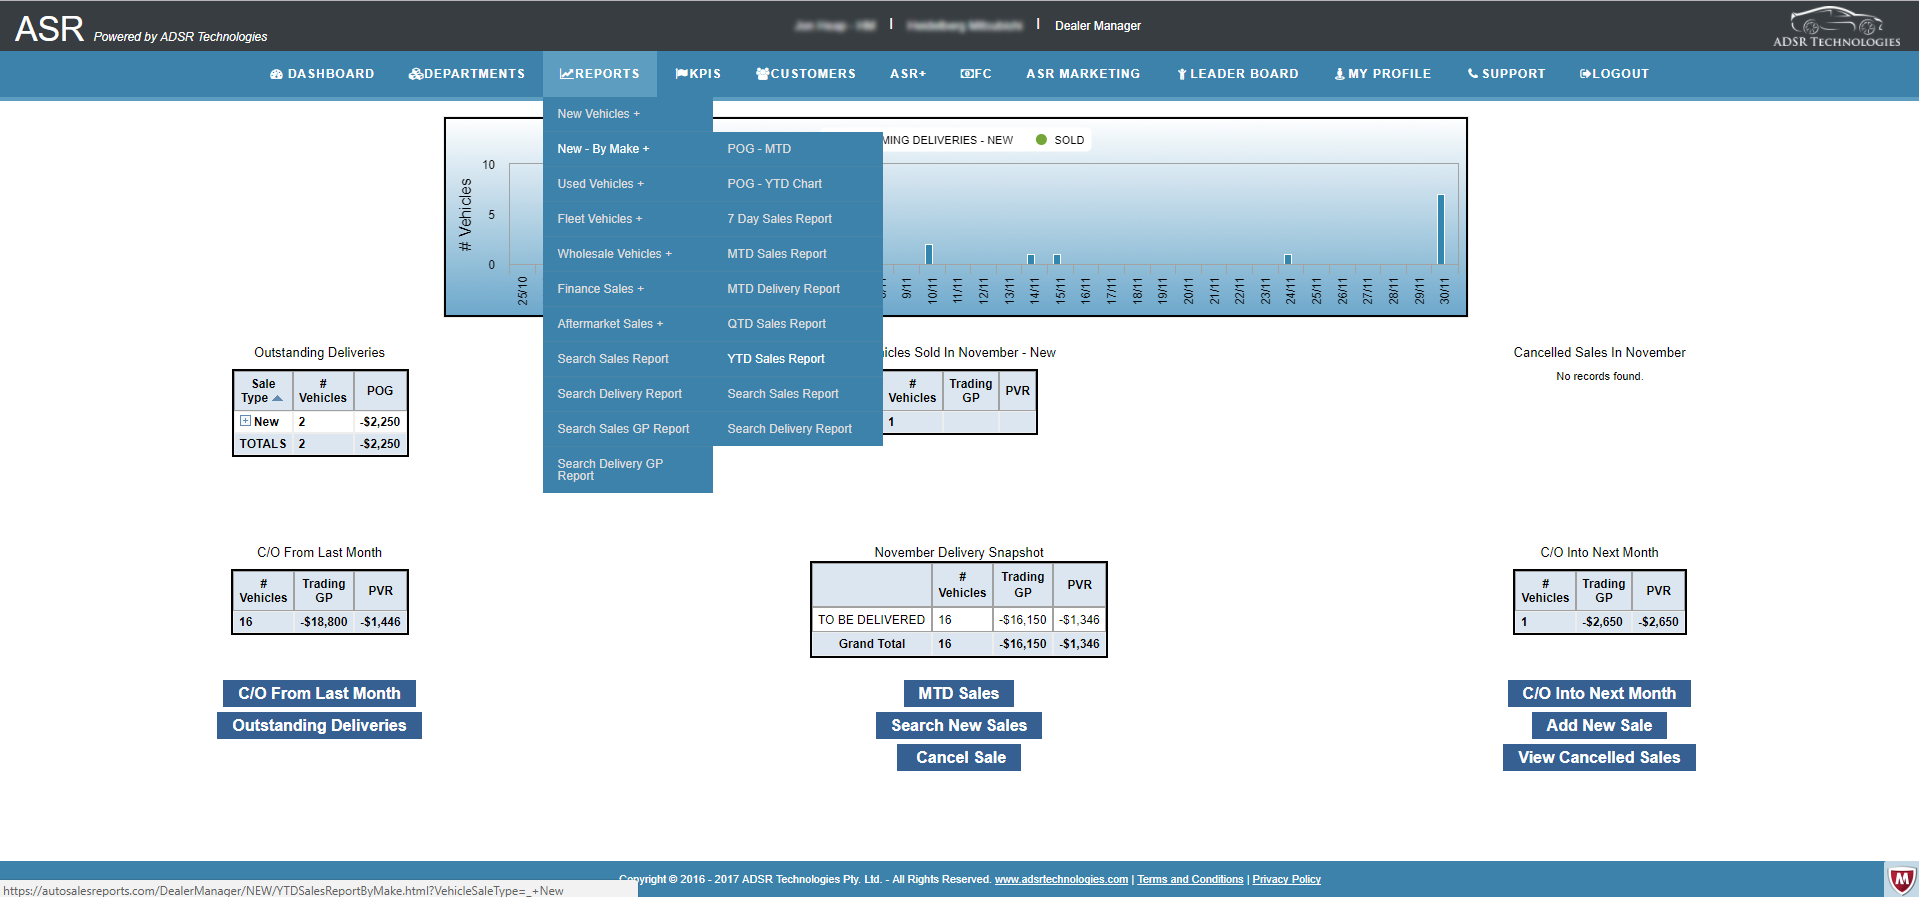
Task: Expand Used Vehicles submenu
Action: (x=600, y=184)
